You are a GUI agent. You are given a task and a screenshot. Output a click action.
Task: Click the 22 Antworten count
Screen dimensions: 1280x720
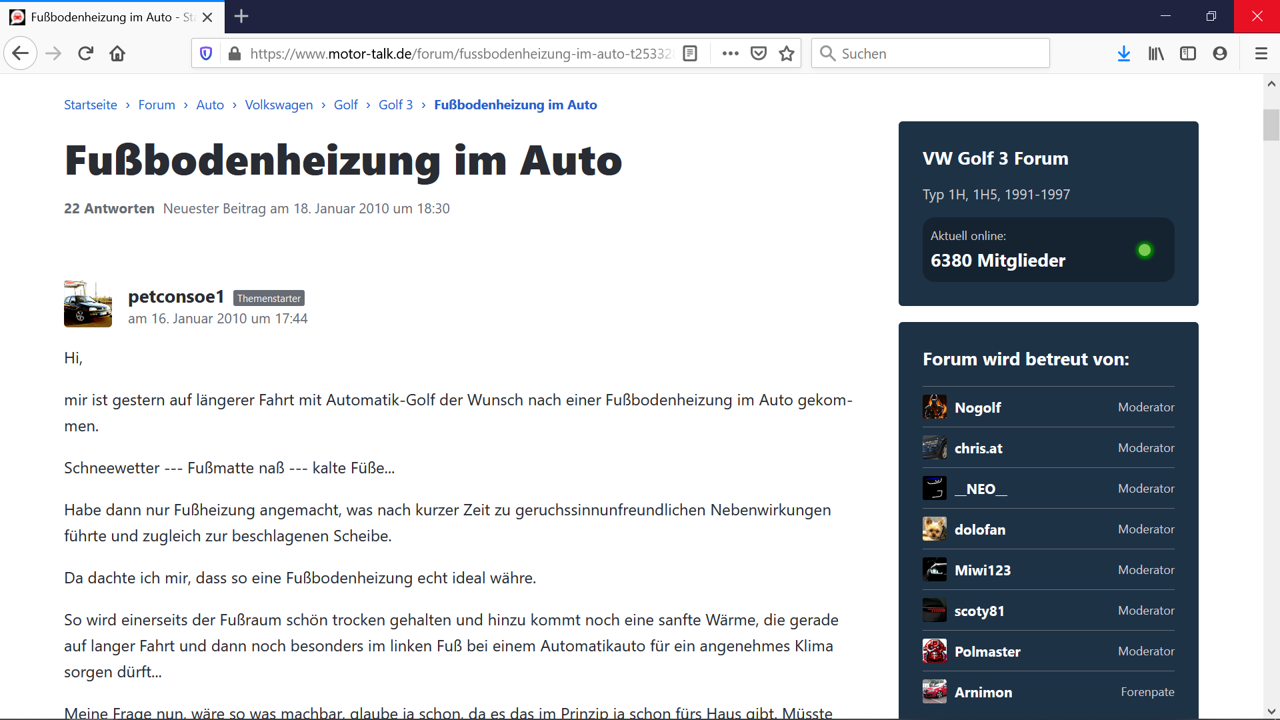click(x=109, y=208)
